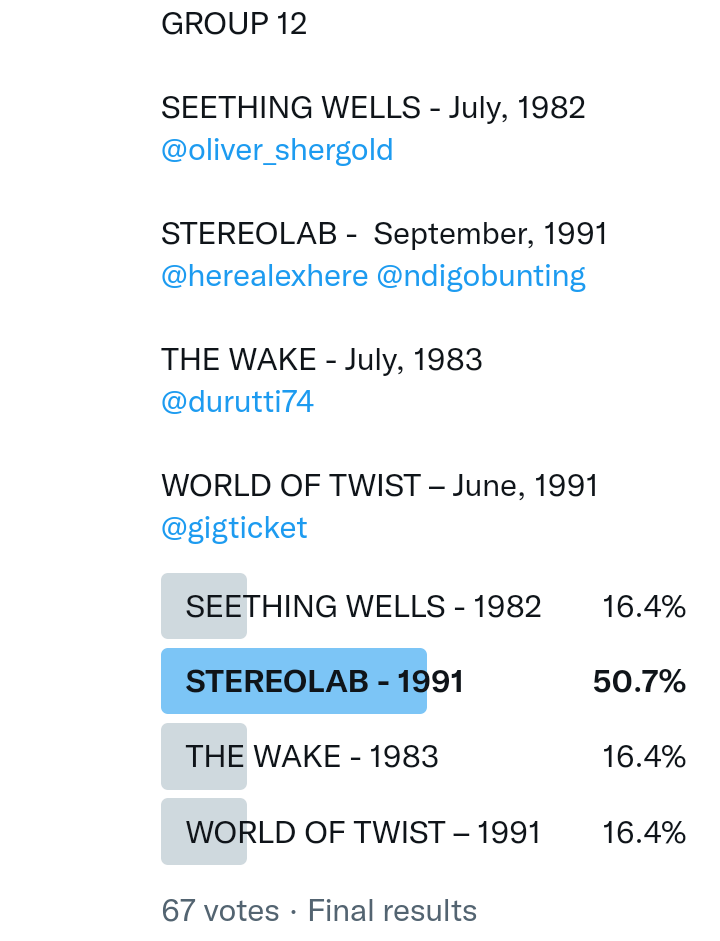The width and height of the screenshot is (720, 941).
Task: Open the @herealexhere profile mention
Action: [x=264, y=276]
